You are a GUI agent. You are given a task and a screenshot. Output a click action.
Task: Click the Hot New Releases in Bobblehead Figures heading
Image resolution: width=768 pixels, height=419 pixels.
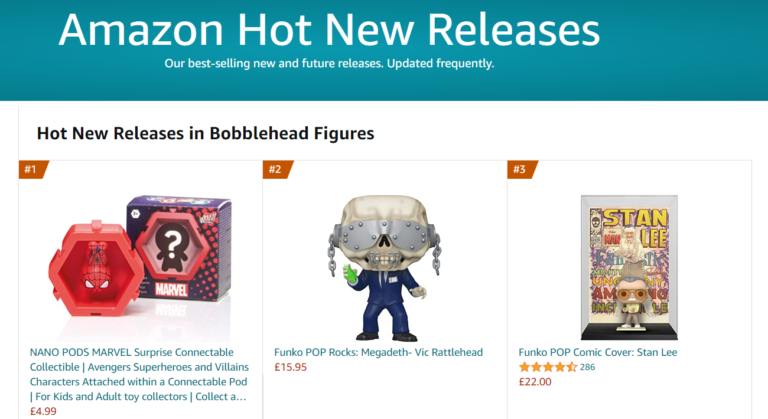[x=205, y=132]
